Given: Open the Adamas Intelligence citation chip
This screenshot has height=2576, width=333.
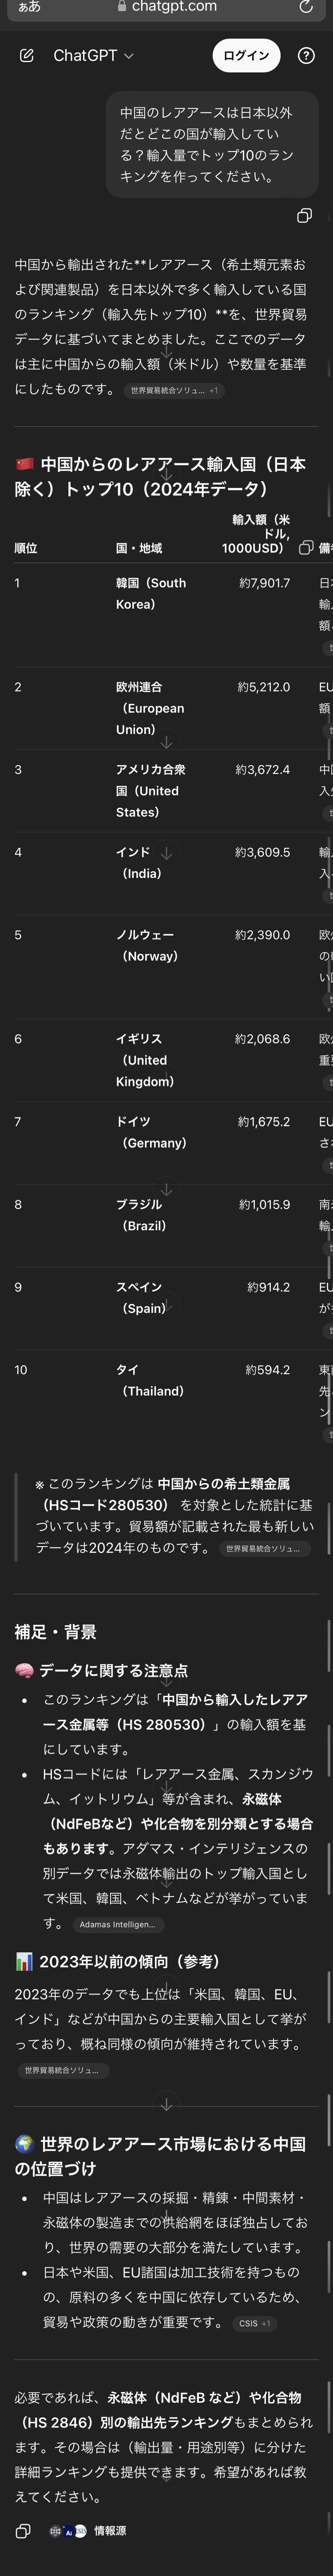Looking at the screenshot, I should click(118, 1923).
